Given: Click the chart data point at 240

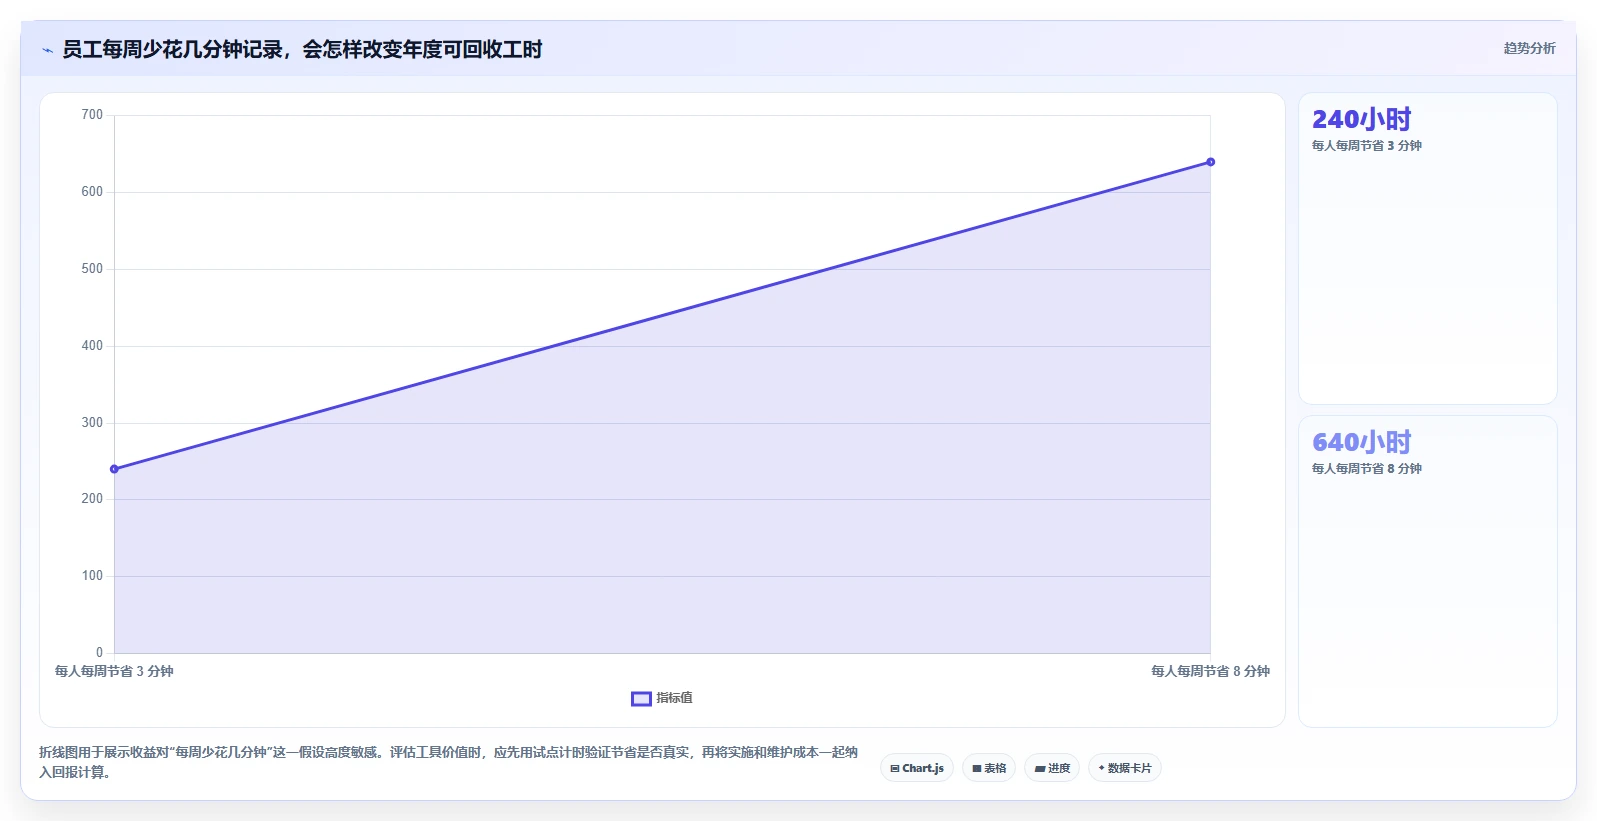Looking at the screenshot, I should pyautogui.click(x=114, y=469).
